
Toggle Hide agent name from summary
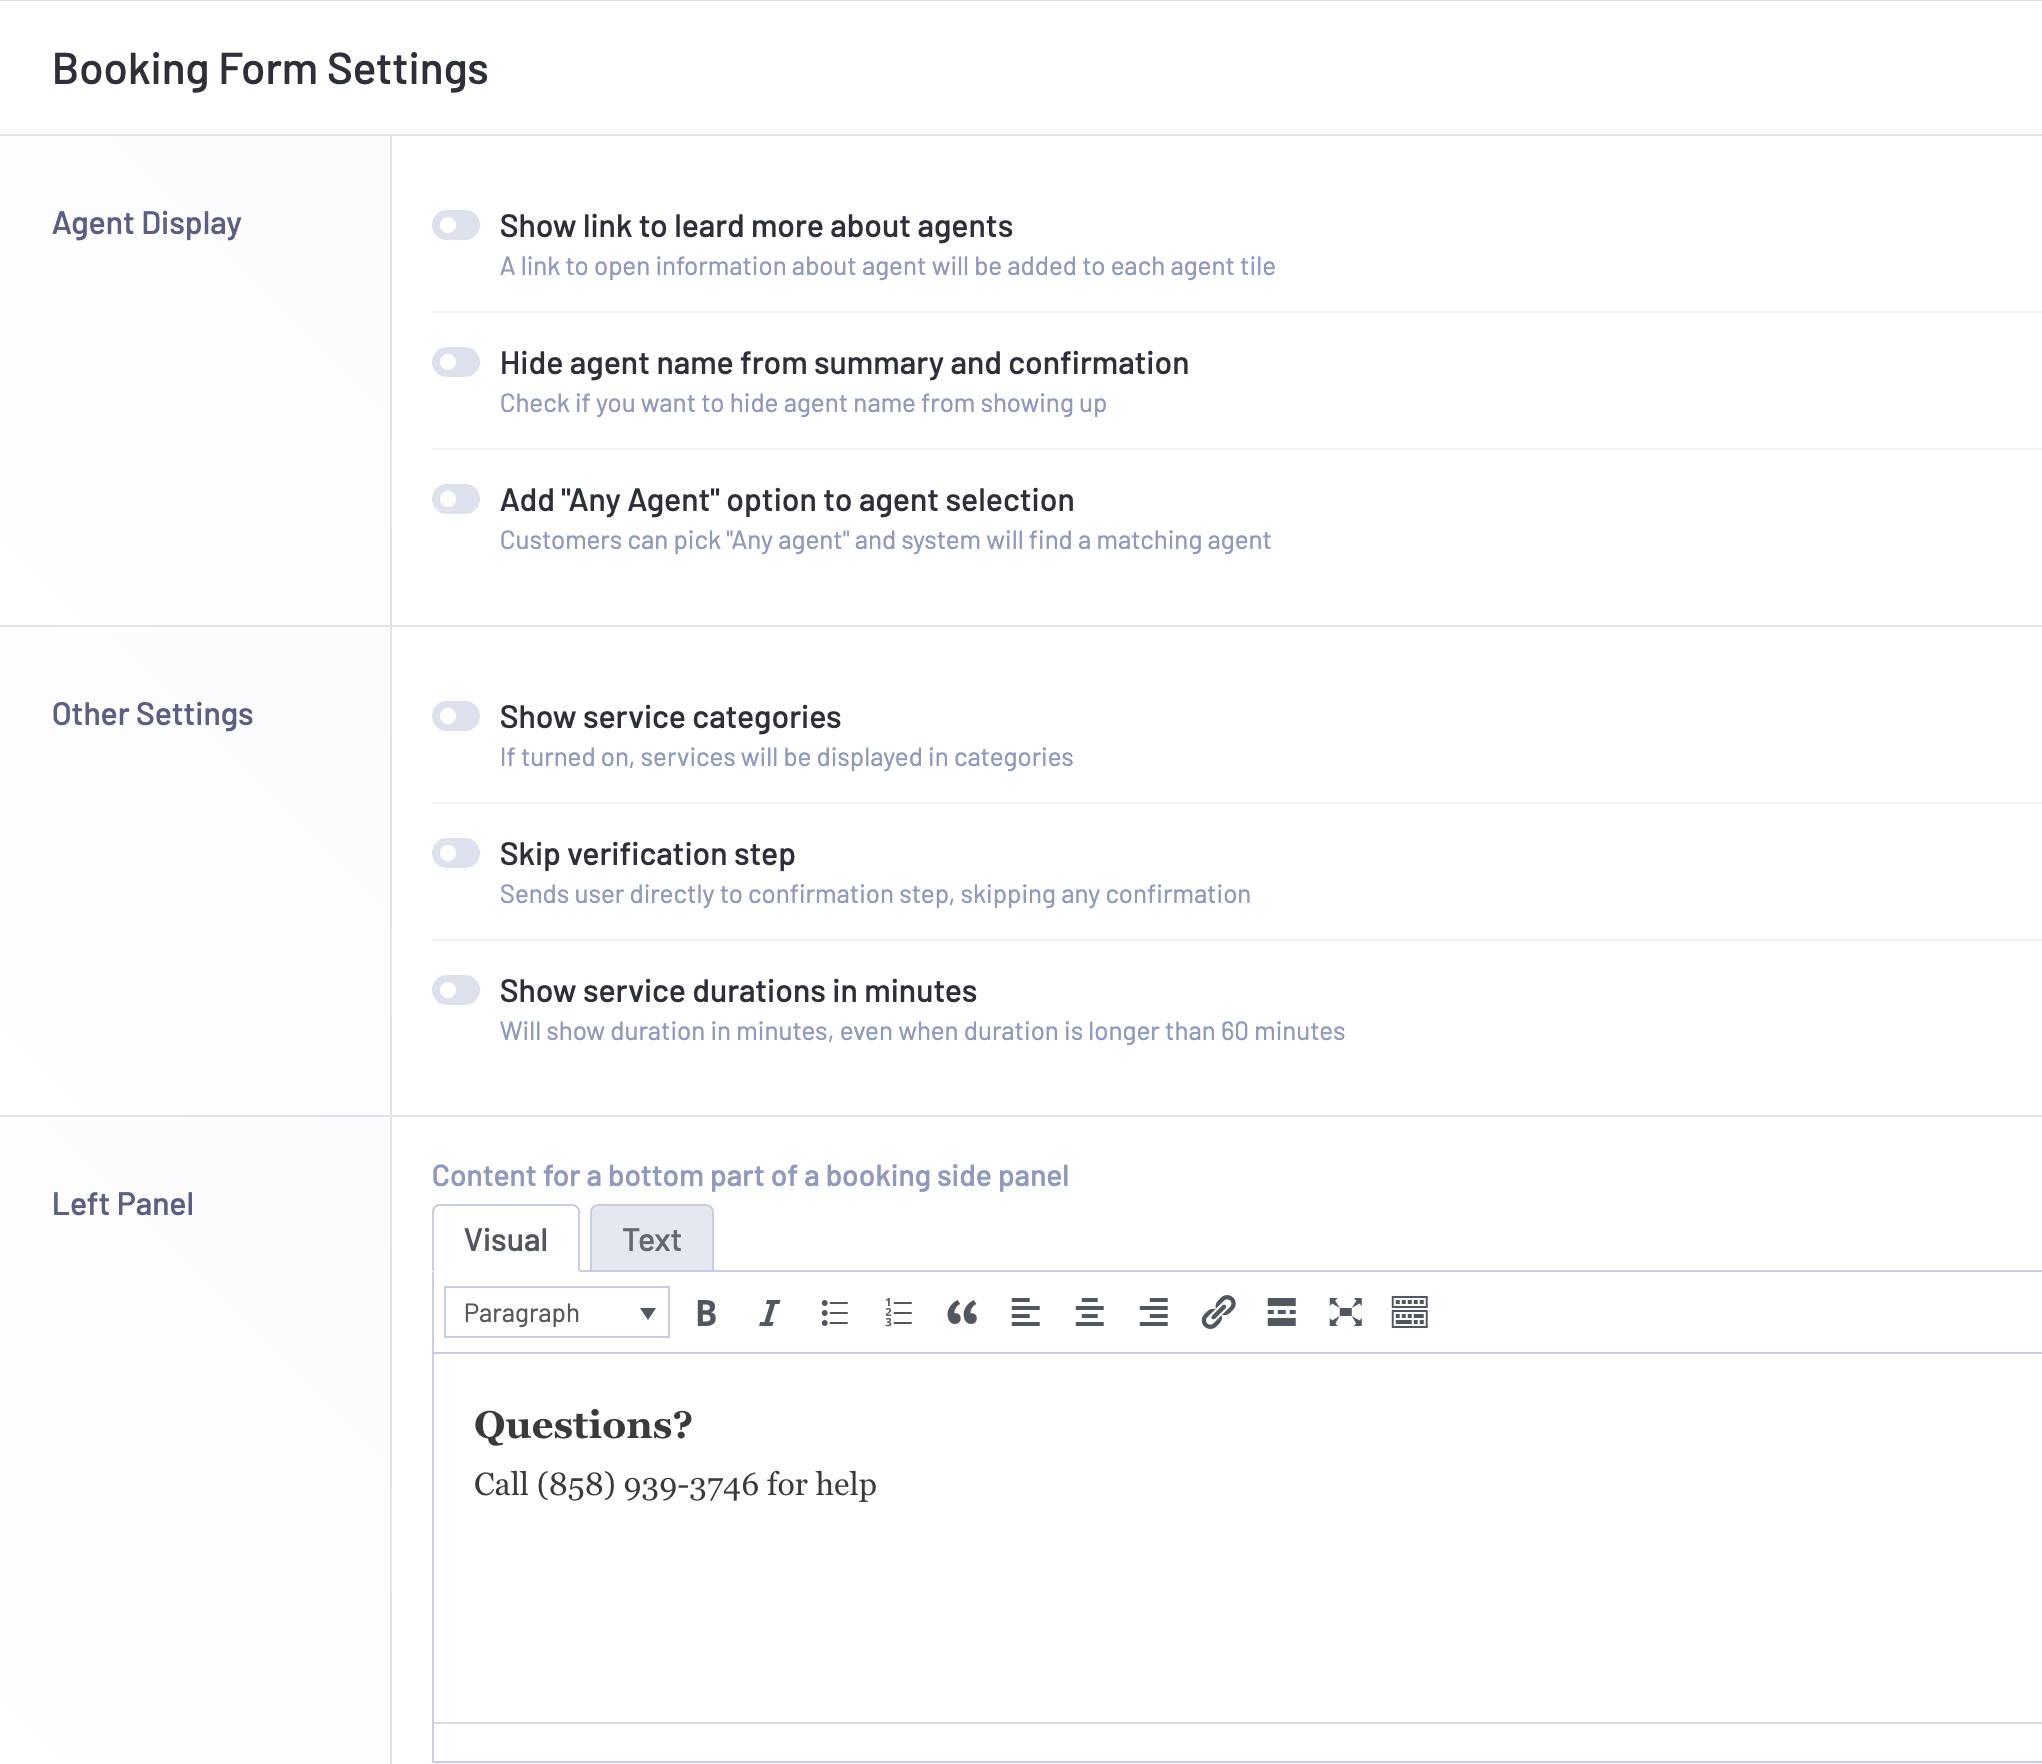point(455,363)
